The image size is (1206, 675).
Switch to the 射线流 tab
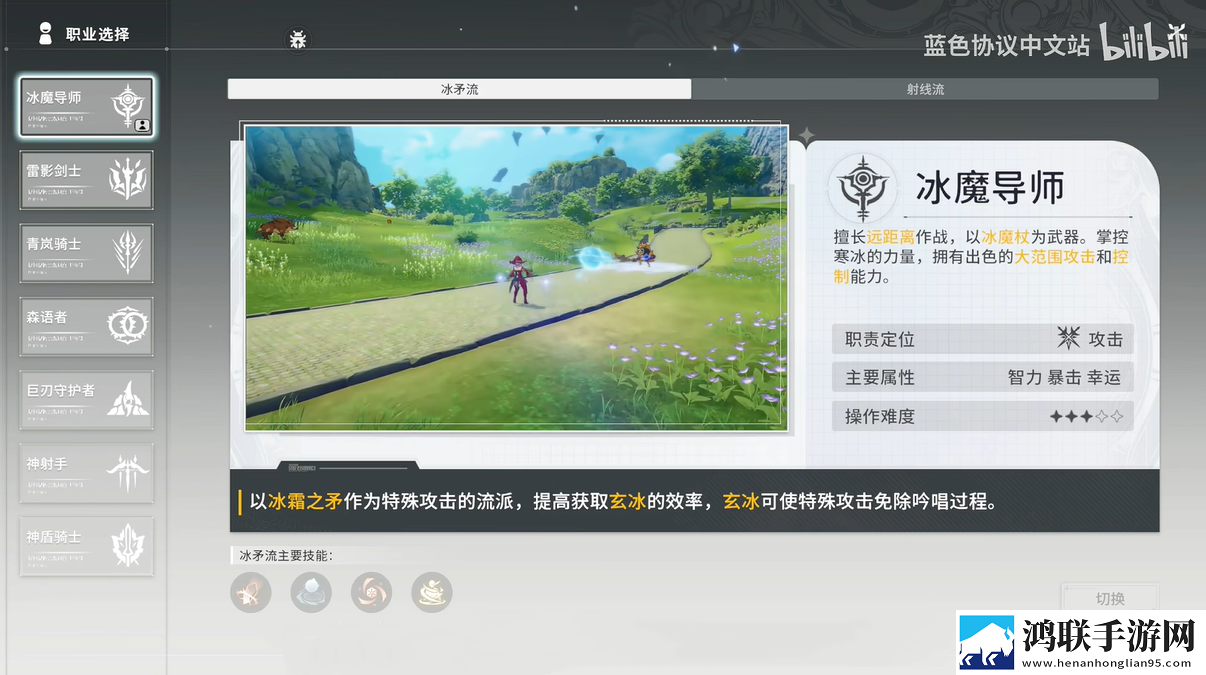pyautogui.click(x=925, y=89)
